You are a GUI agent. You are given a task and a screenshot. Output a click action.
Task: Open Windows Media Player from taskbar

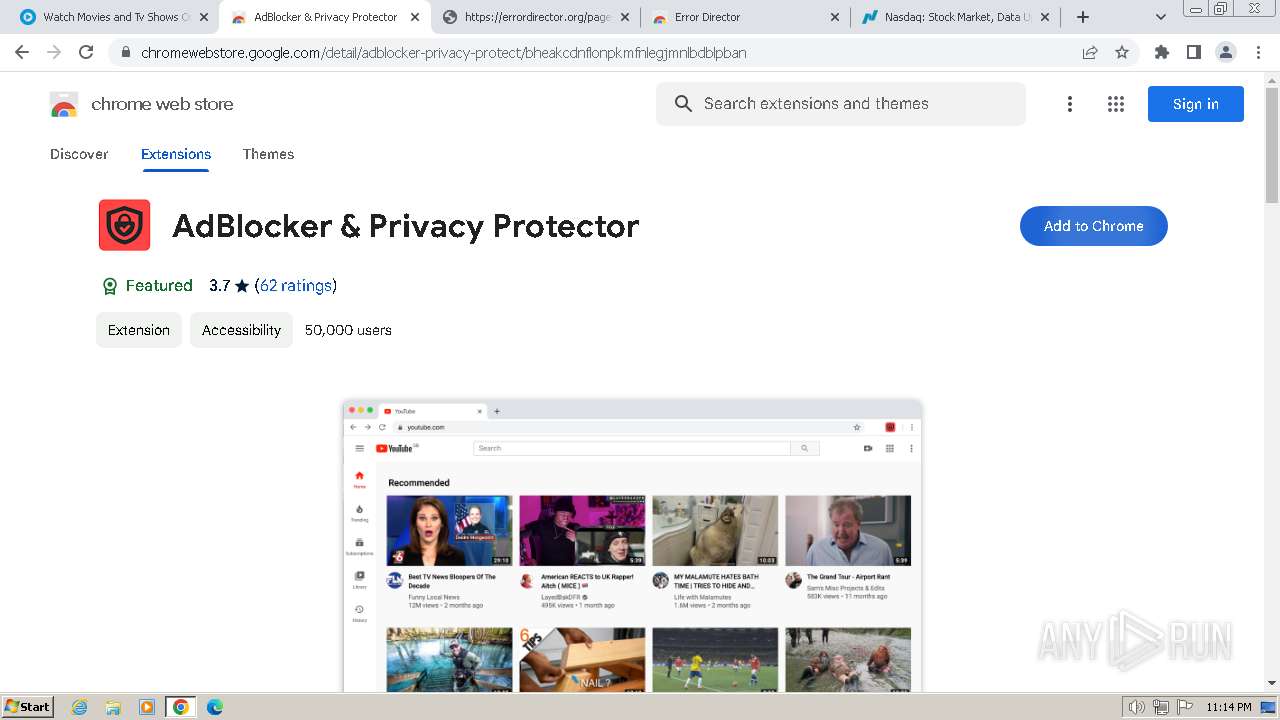(x=147, y=707)
